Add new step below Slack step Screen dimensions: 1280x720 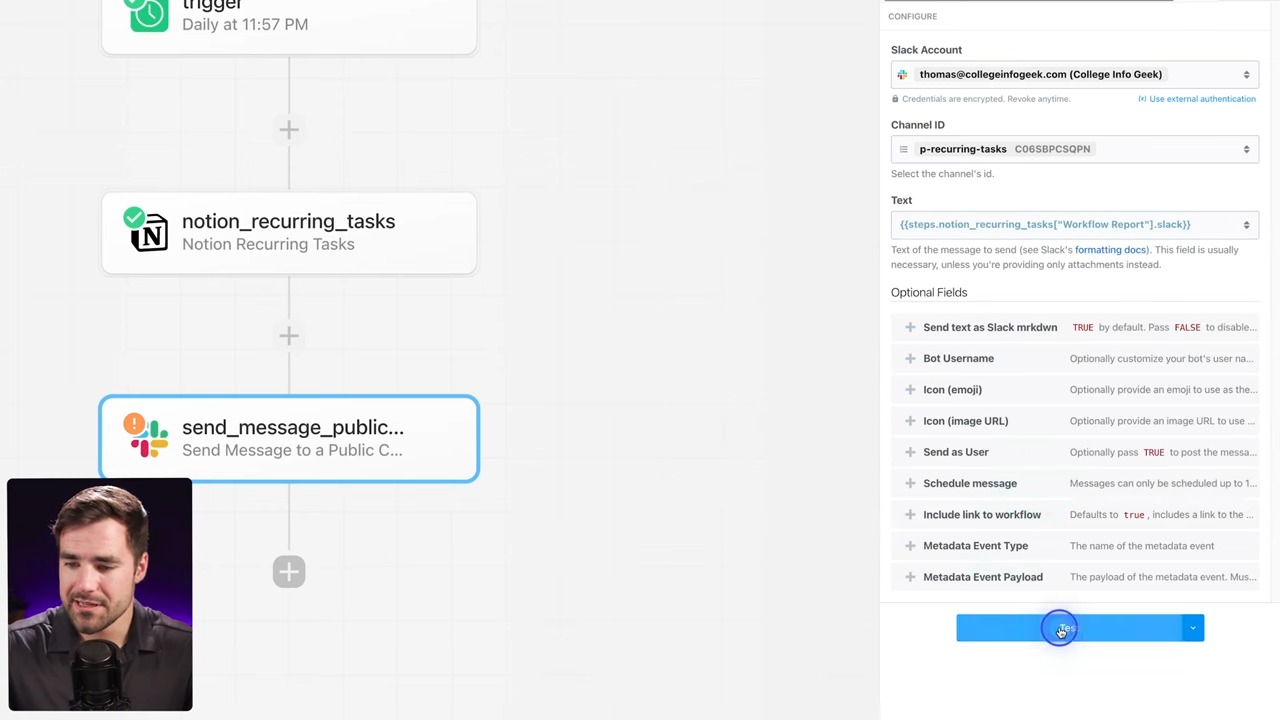289,572
